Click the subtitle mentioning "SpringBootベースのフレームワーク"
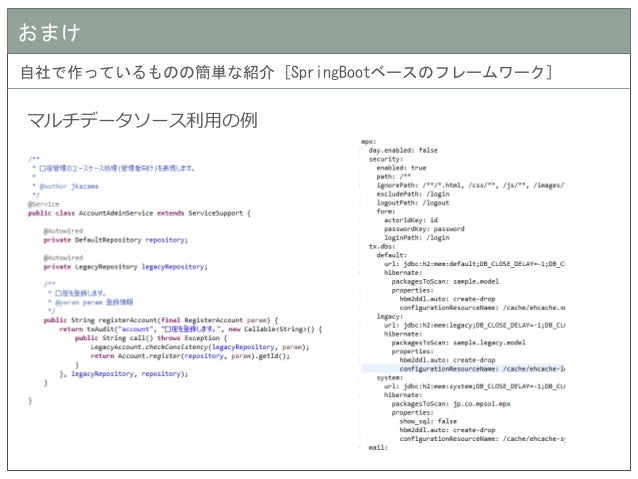 (286, 72)
